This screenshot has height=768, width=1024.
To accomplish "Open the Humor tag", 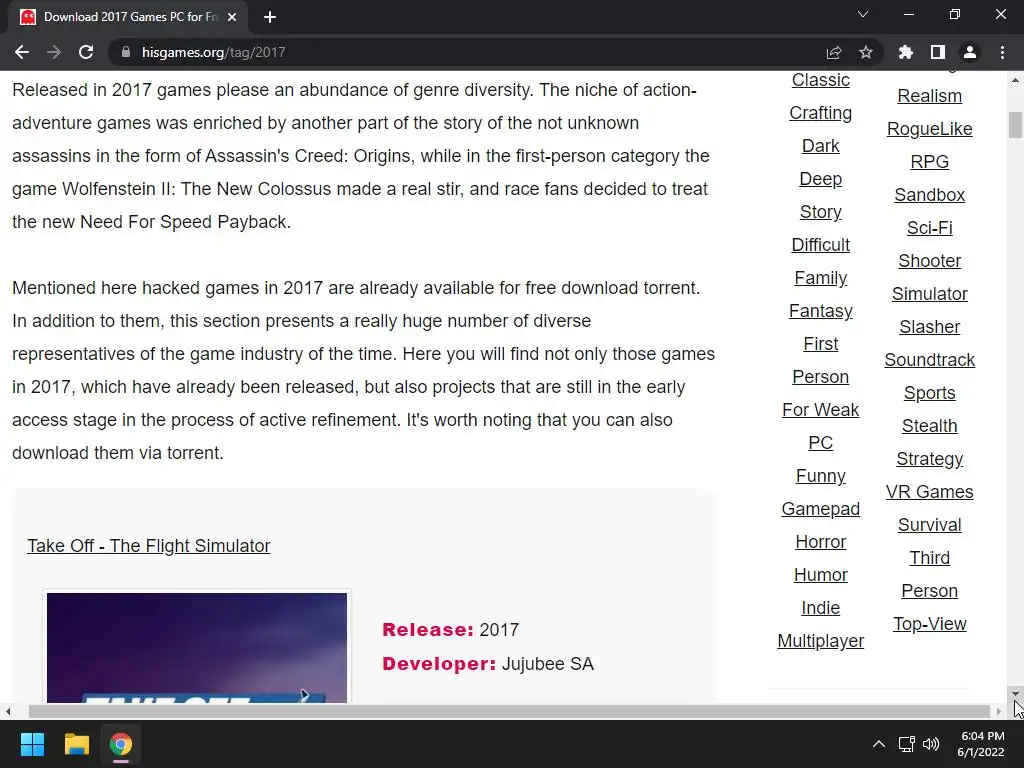I will 821,575.
